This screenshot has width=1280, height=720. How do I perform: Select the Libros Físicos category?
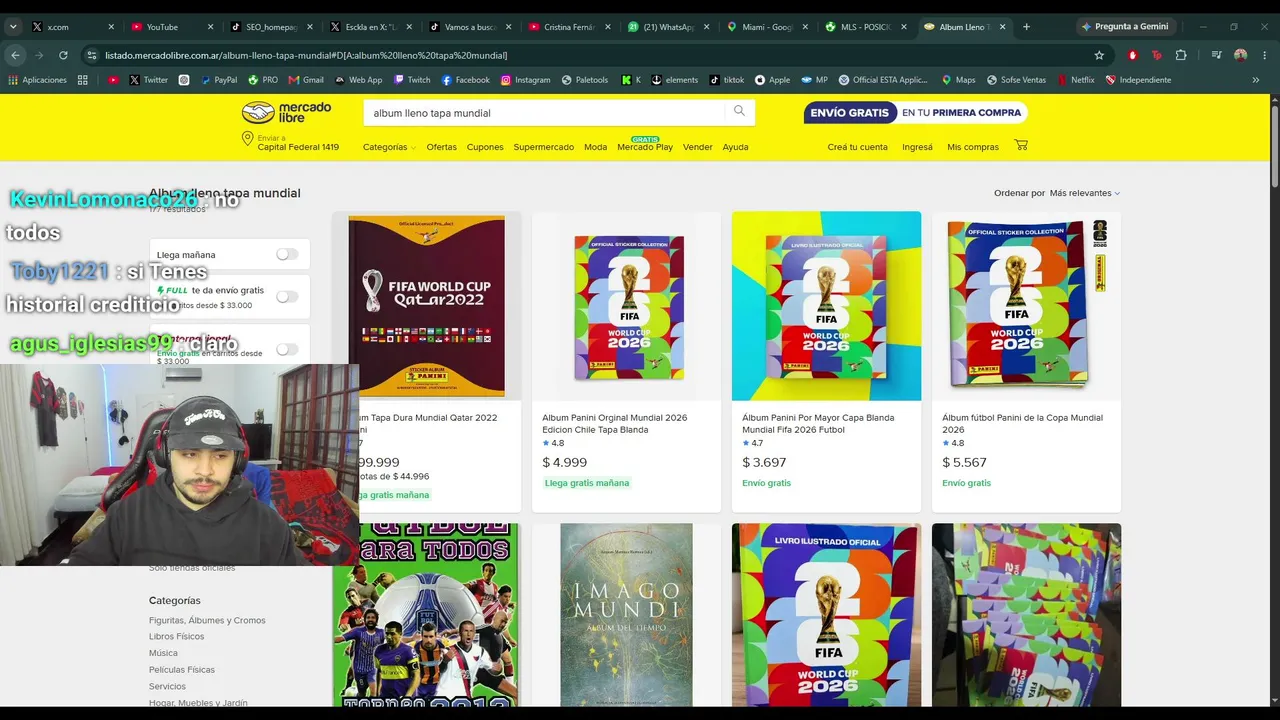[176, 636]
